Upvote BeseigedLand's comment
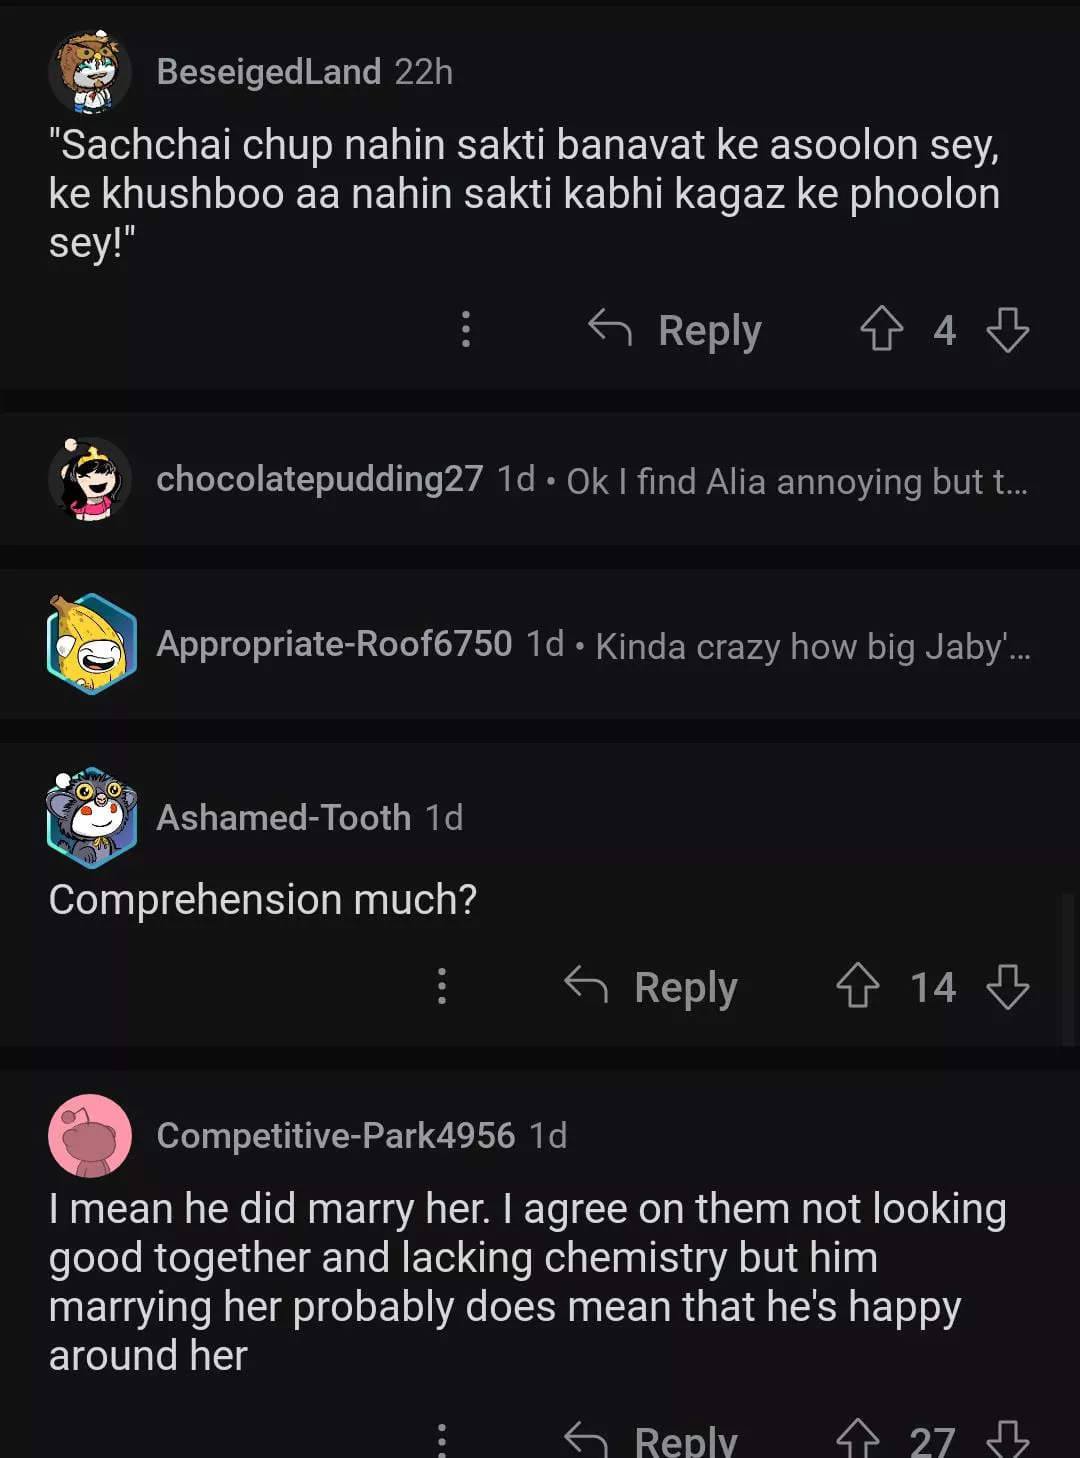The width and height of the screenshot is (1080, 1458). click(x=881, y=329)
